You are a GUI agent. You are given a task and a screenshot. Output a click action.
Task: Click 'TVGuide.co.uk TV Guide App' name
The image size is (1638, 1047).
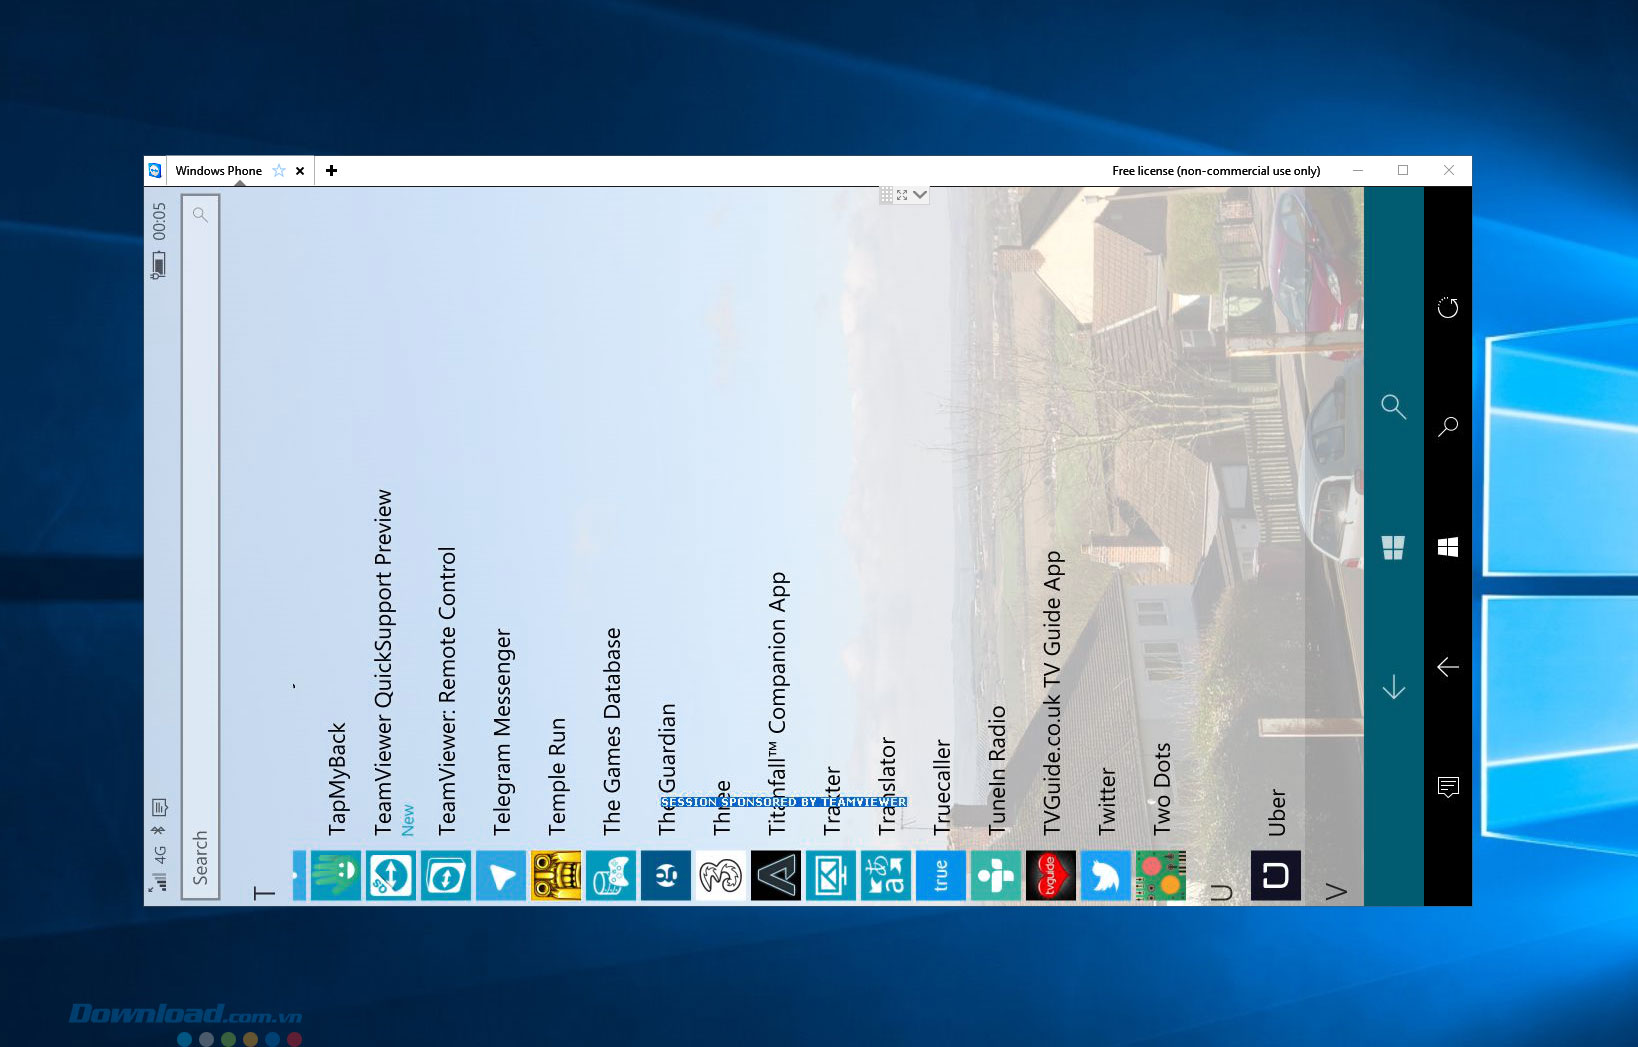1052,693
